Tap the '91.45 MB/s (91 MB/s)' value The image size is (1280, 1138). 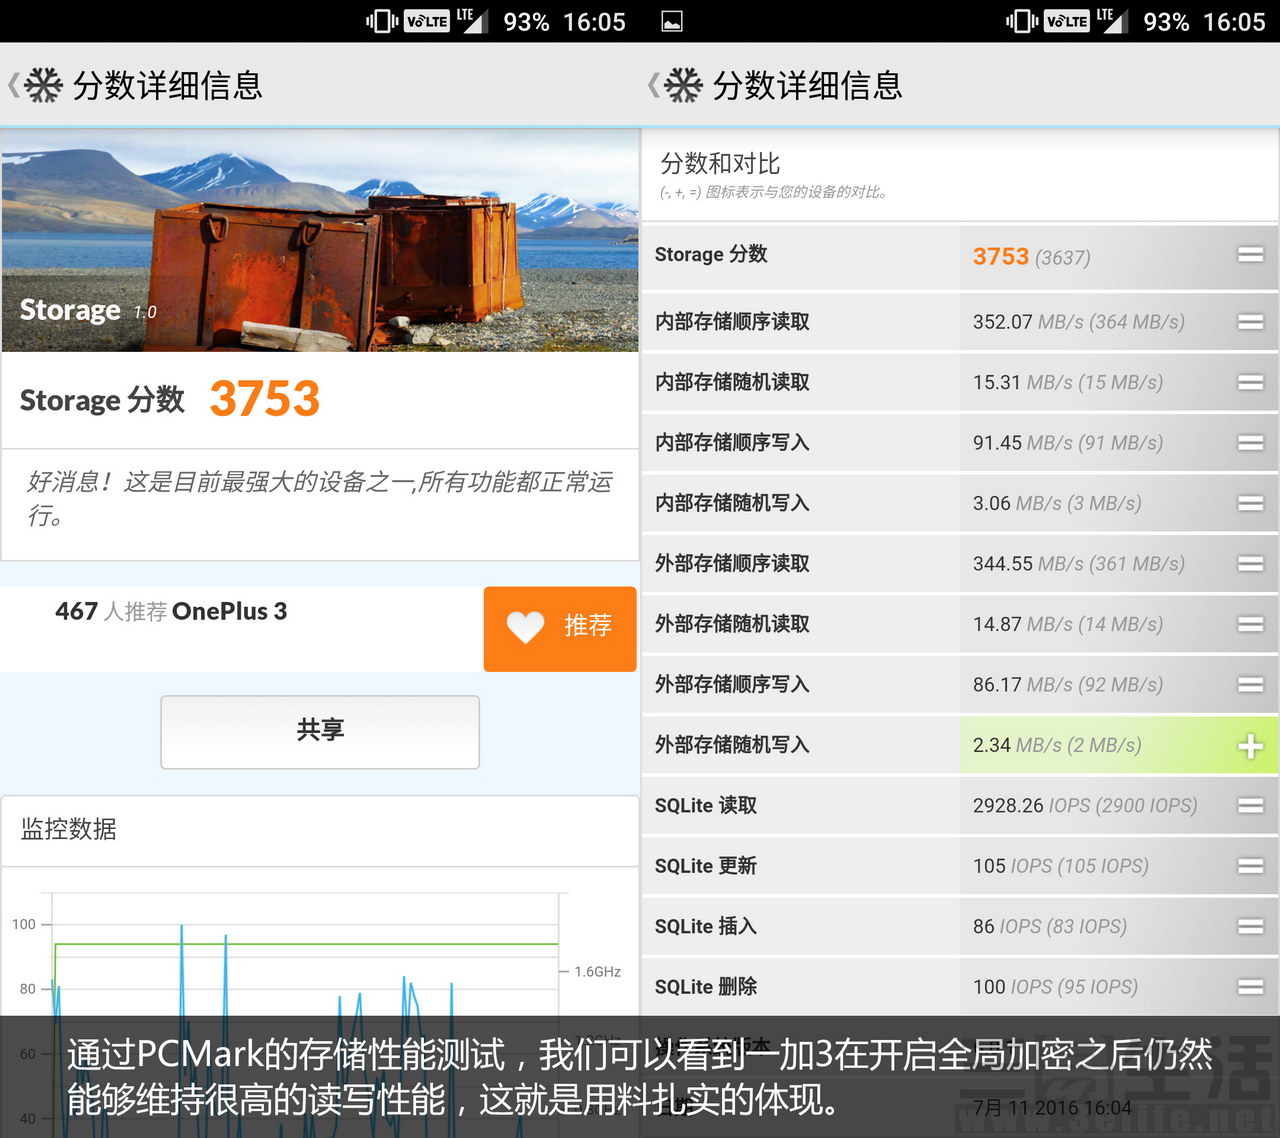(1068, 443)
